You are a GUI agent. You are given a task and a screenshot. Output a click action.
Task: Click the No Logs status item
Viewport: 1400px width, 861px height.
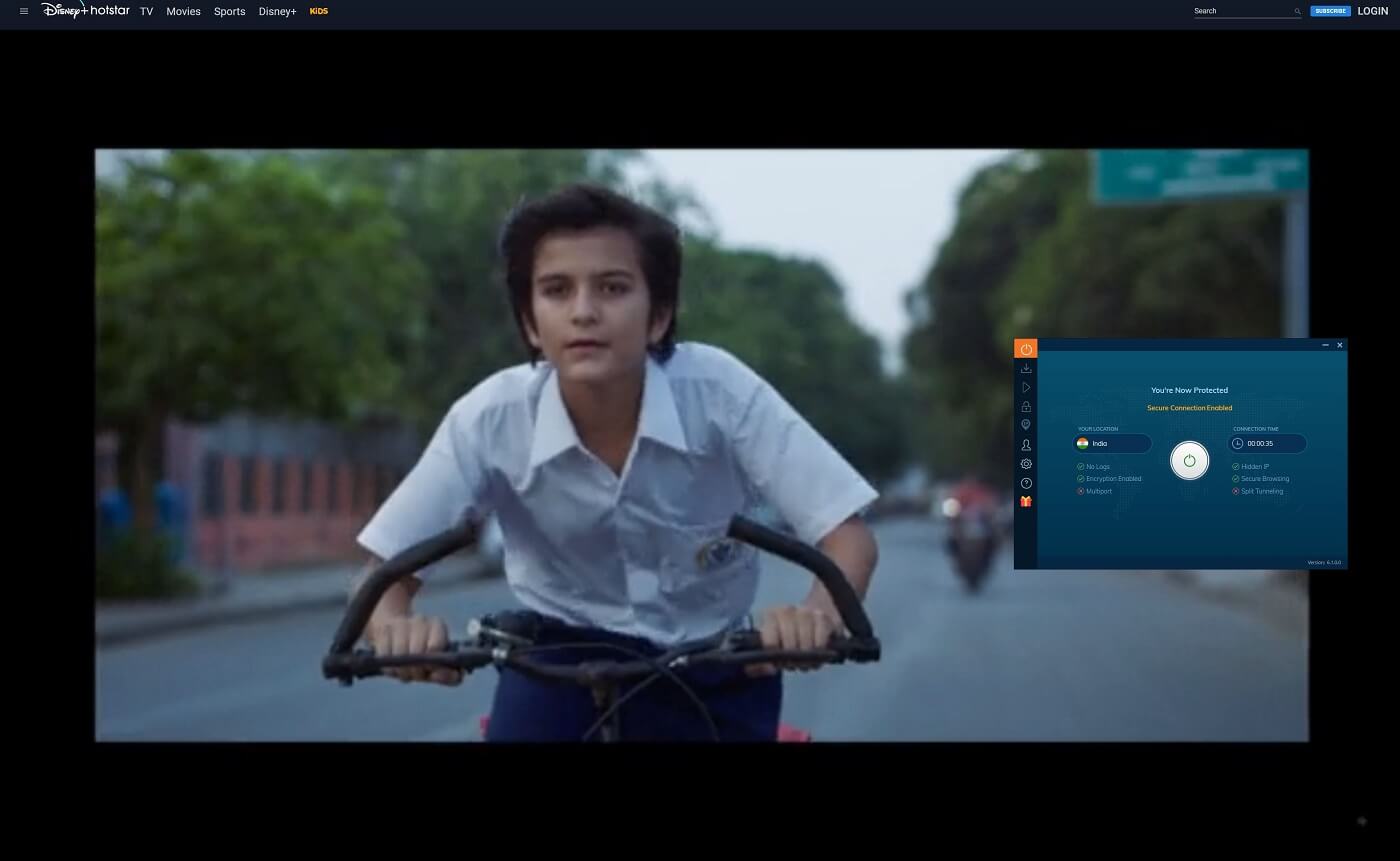1093,467
